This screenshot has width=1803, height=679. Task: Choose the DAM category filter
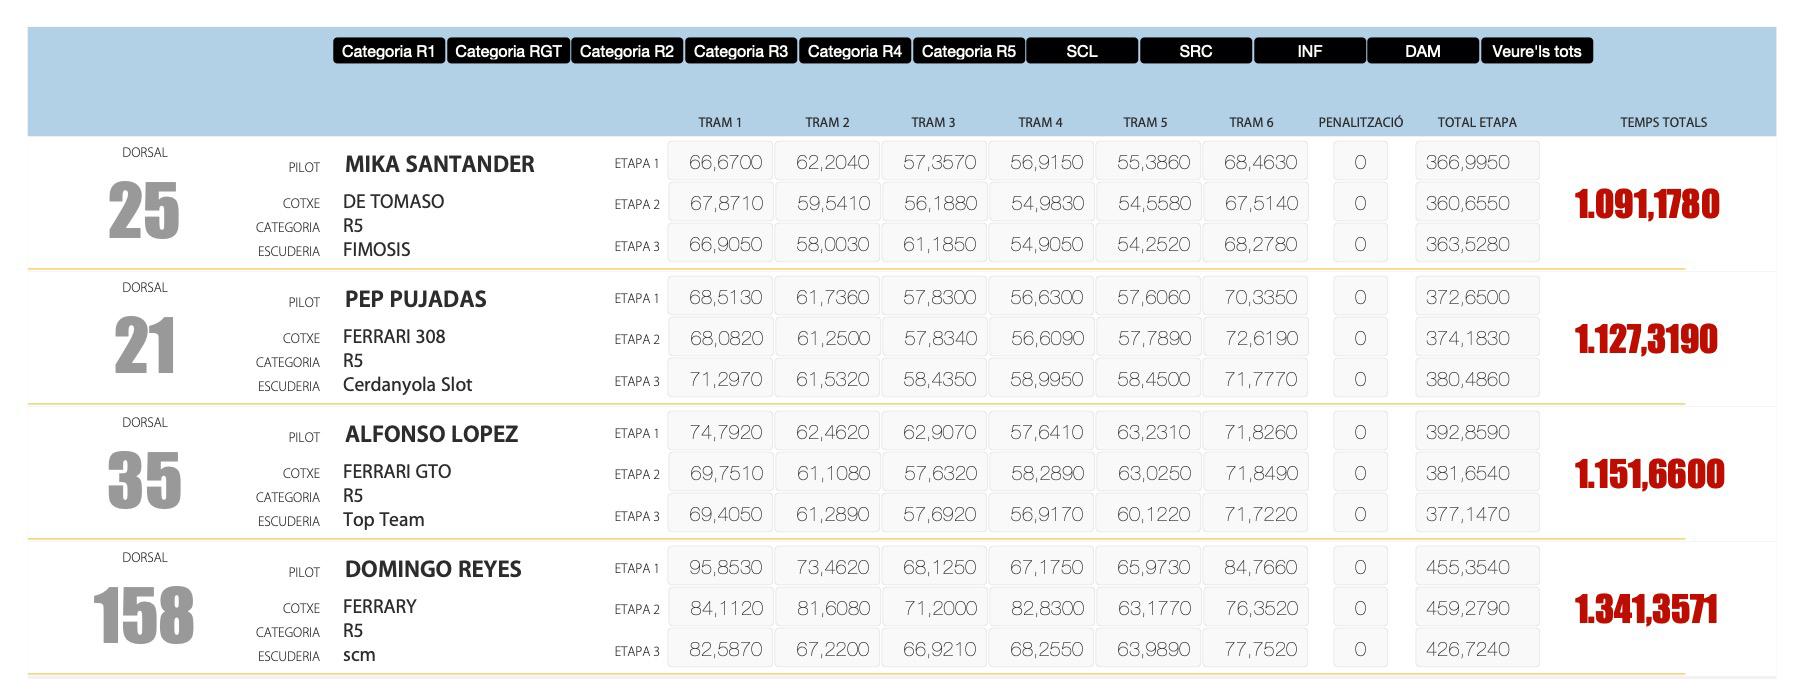(1422, 51)
